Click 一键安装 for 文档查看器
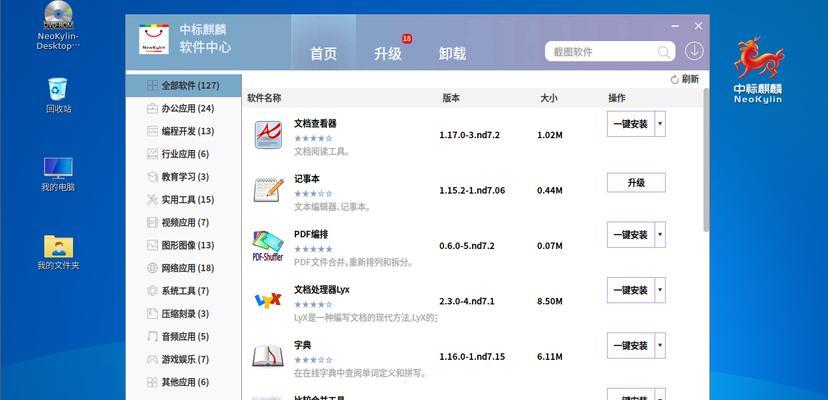 tap(631, 124)
